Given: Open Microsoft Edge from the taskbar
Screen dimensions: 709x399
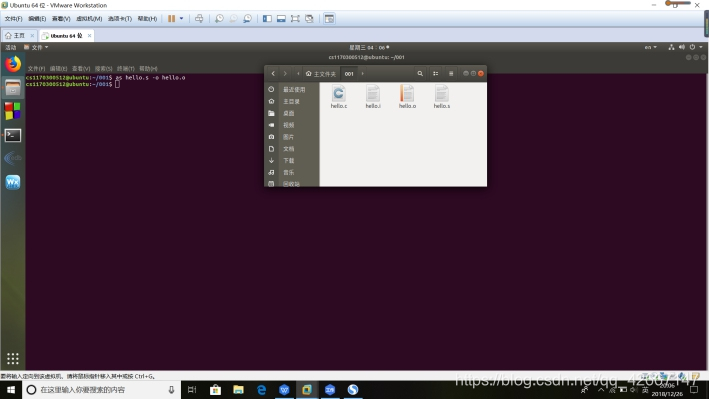Looking at the screenshot, I should click(x=261, y=390).
